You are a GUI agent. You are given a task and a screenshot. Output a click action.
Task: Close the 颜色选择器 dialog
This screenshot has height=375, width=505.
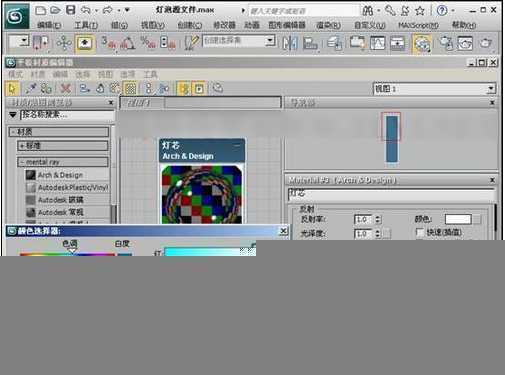coord(283,231)
